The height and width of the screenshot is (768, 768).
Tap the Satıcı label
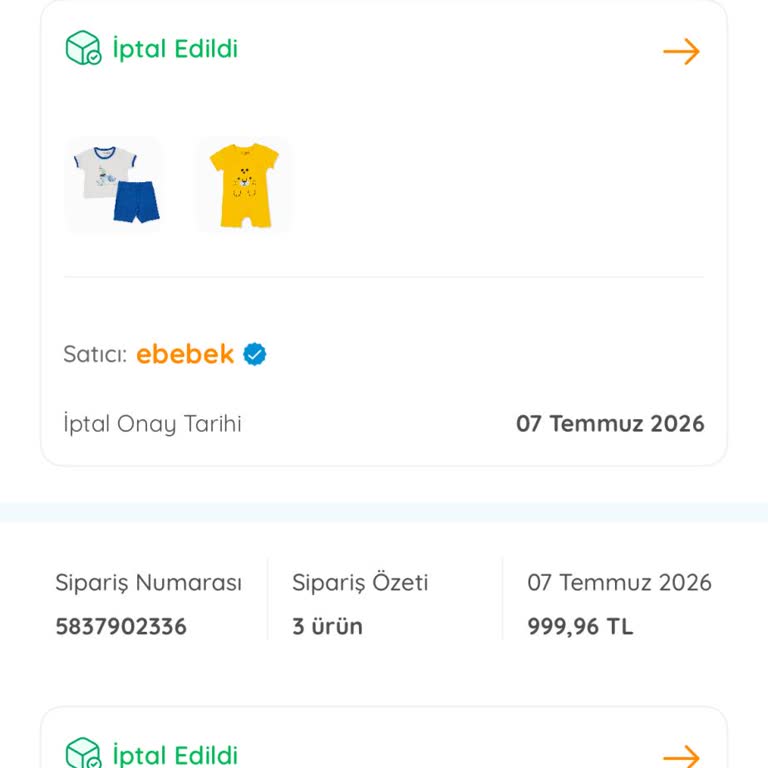[95, 354]
